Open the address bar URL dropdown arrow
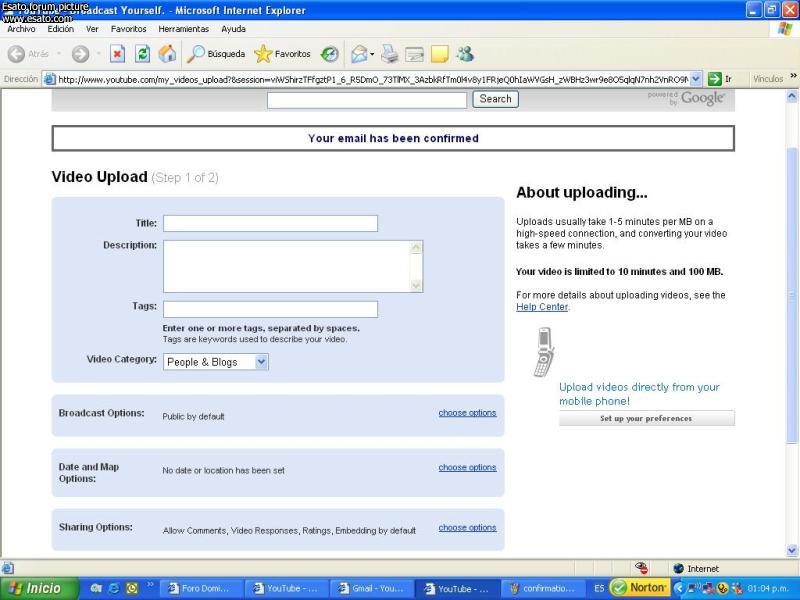The height and width of the screenshot is (600, 800). [x=695, y=79]
